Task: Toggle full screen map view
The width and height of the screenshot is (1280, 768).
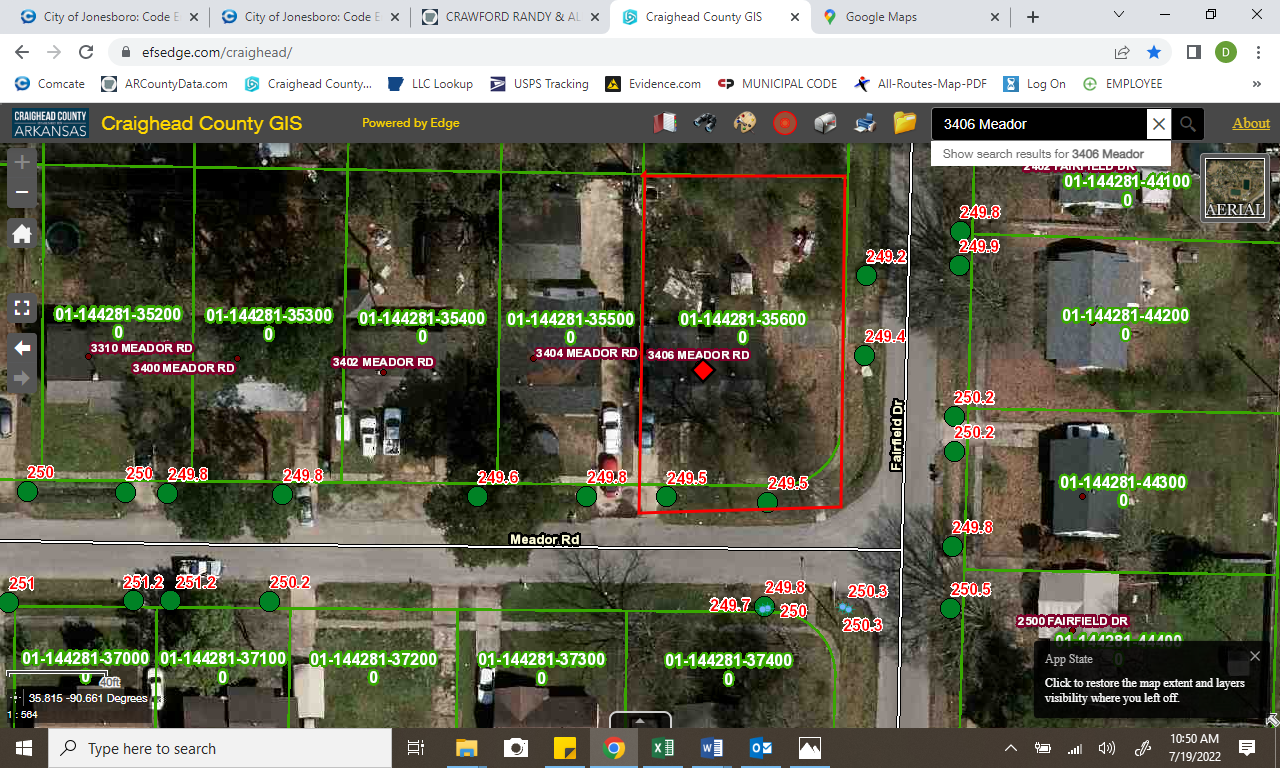Action: pos(22,307)
